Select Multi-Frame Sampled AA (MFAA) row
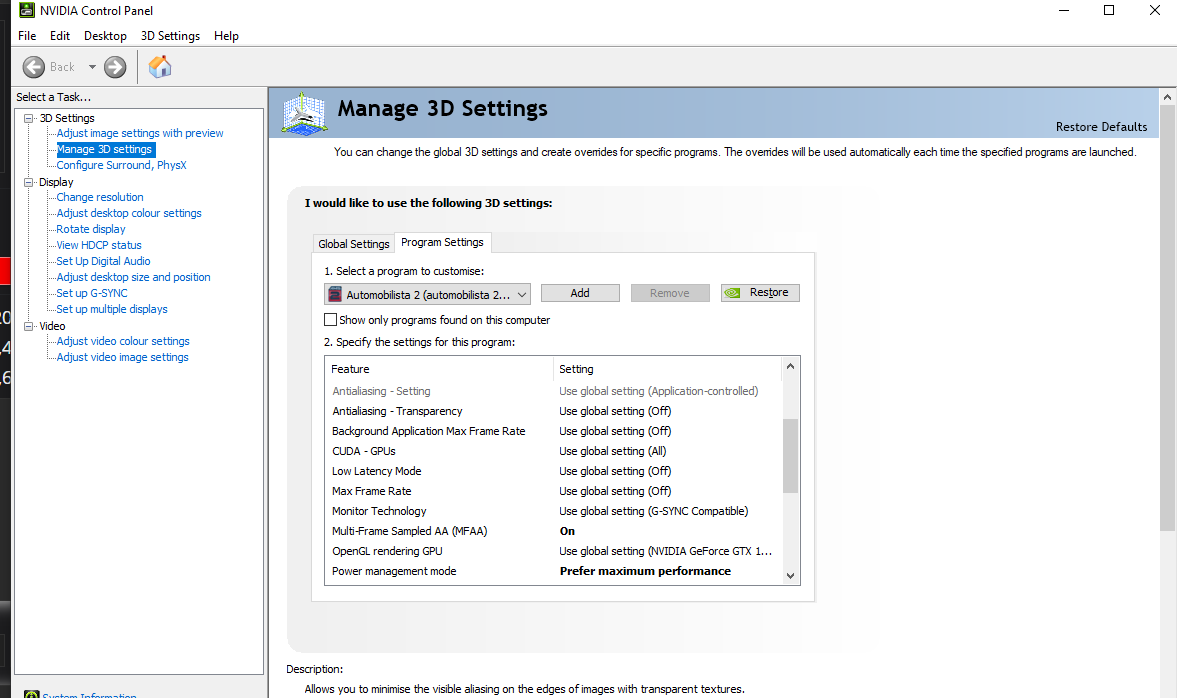 pos(554,531)
